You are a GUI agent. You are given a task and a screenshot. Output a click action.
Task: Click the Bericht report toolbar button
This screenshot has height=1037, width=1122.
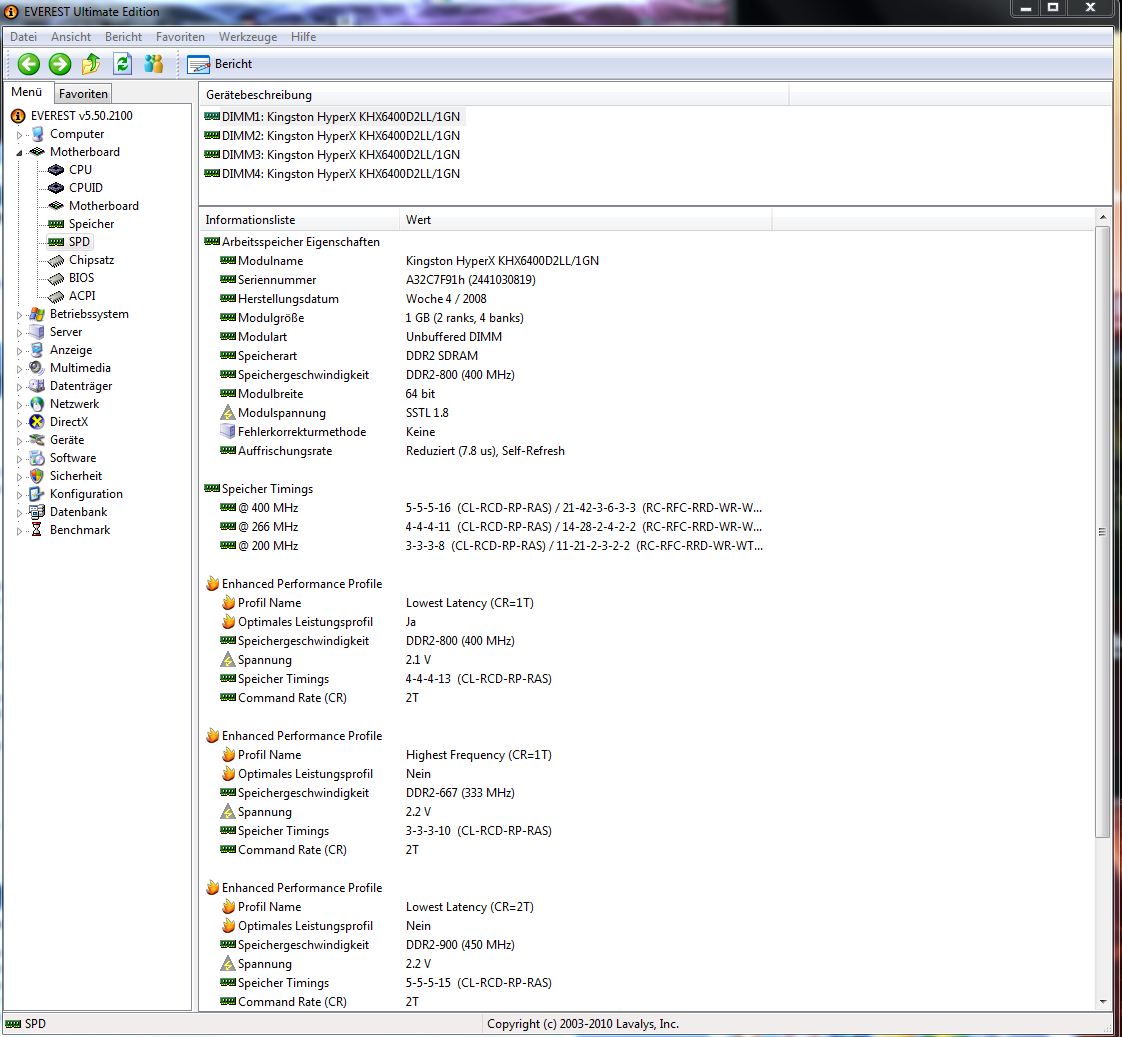coord(220,64)
